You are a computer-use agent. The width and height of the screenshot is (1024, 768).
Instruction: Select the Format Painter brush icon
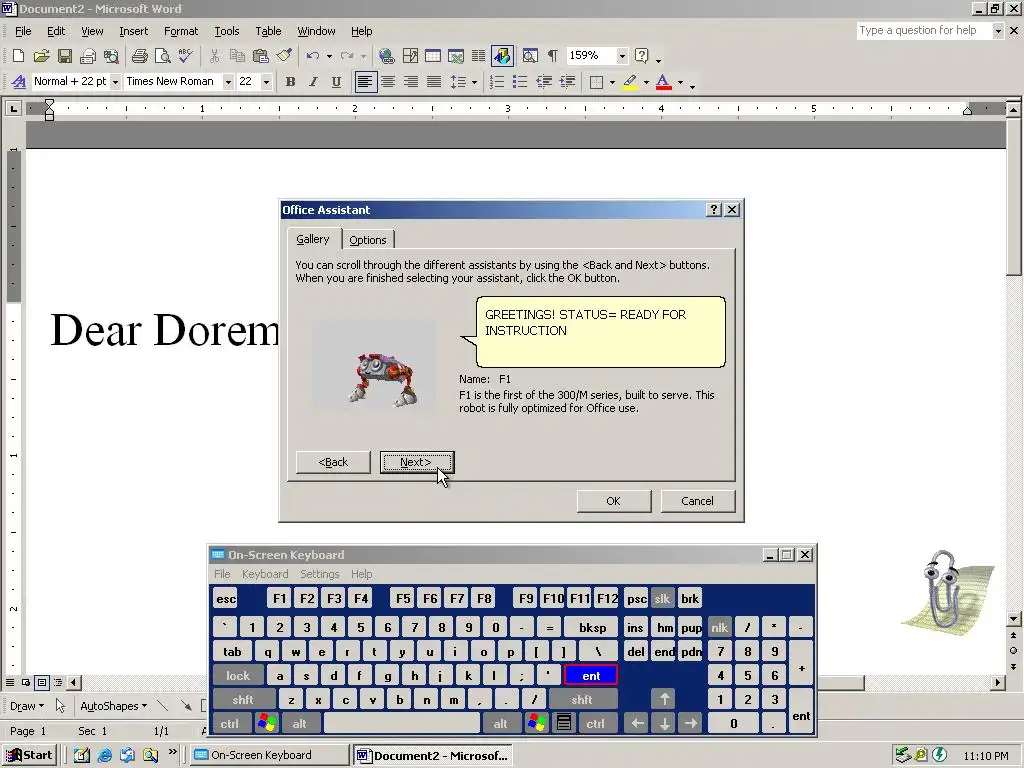click(x=284, y=56)
